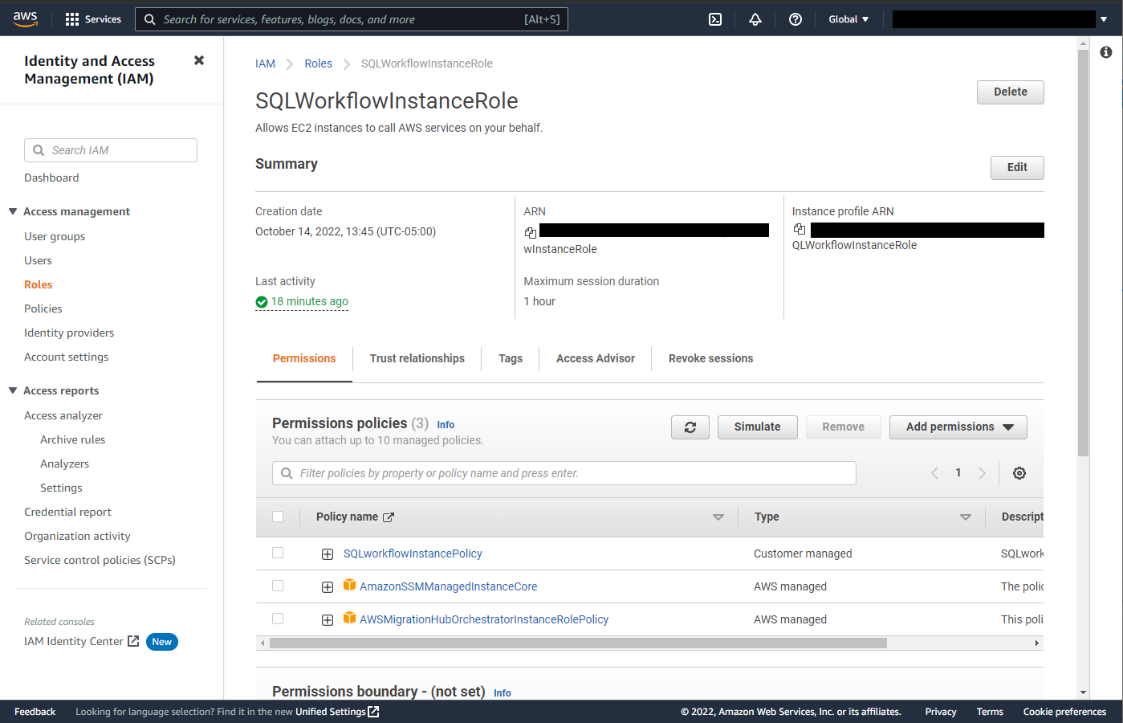The height and width of the screenshot is (723, 1123).
Task: Click the magnifier in top search bar
Action: point(150,19)
